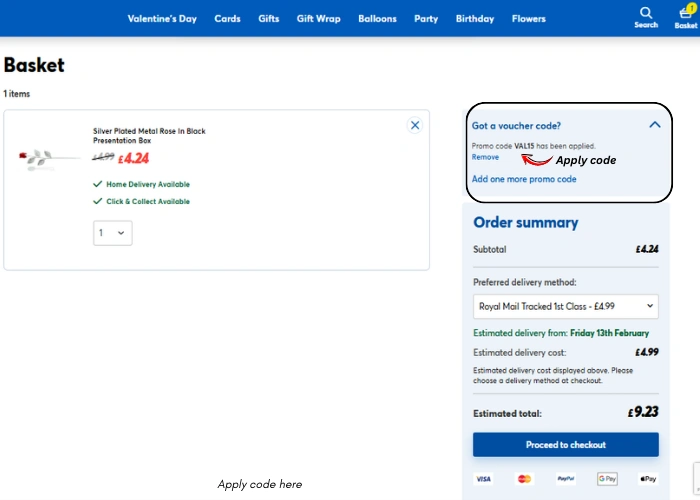Click Add one more promo code
700x500 pixels.
pos(524,179)
